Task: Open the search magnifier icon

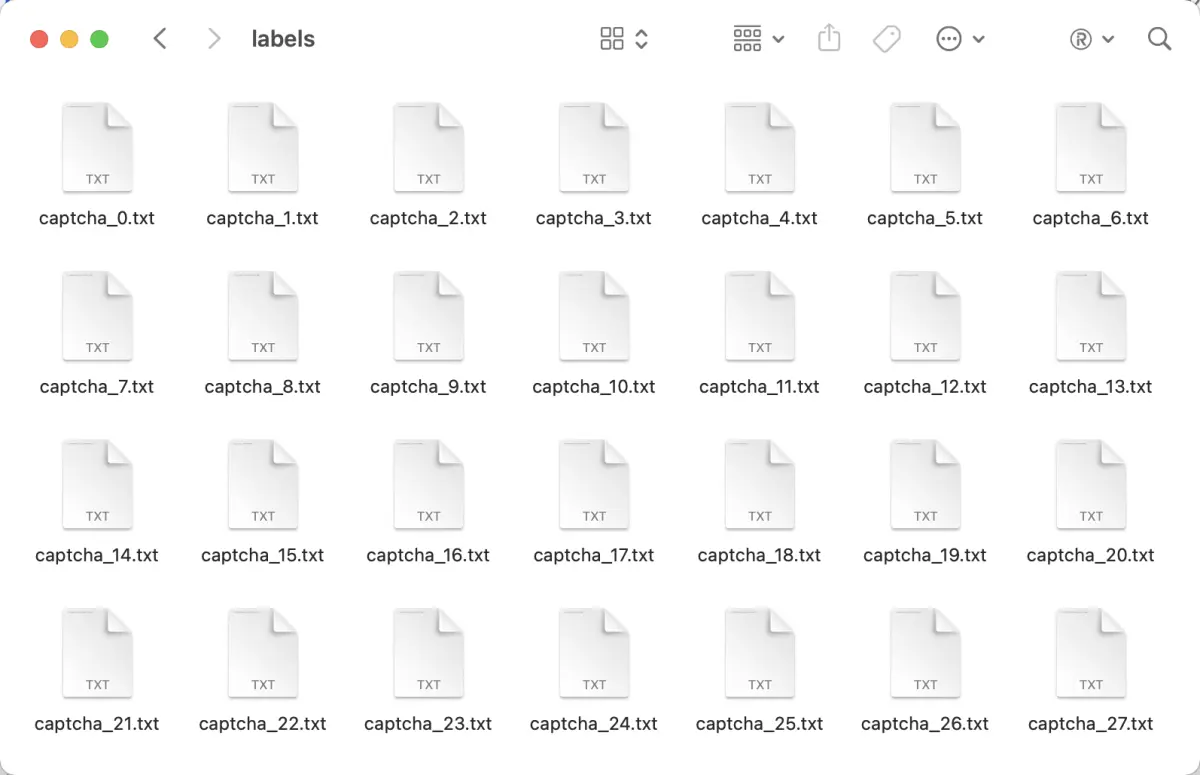Action: [x=1159, y=39]
